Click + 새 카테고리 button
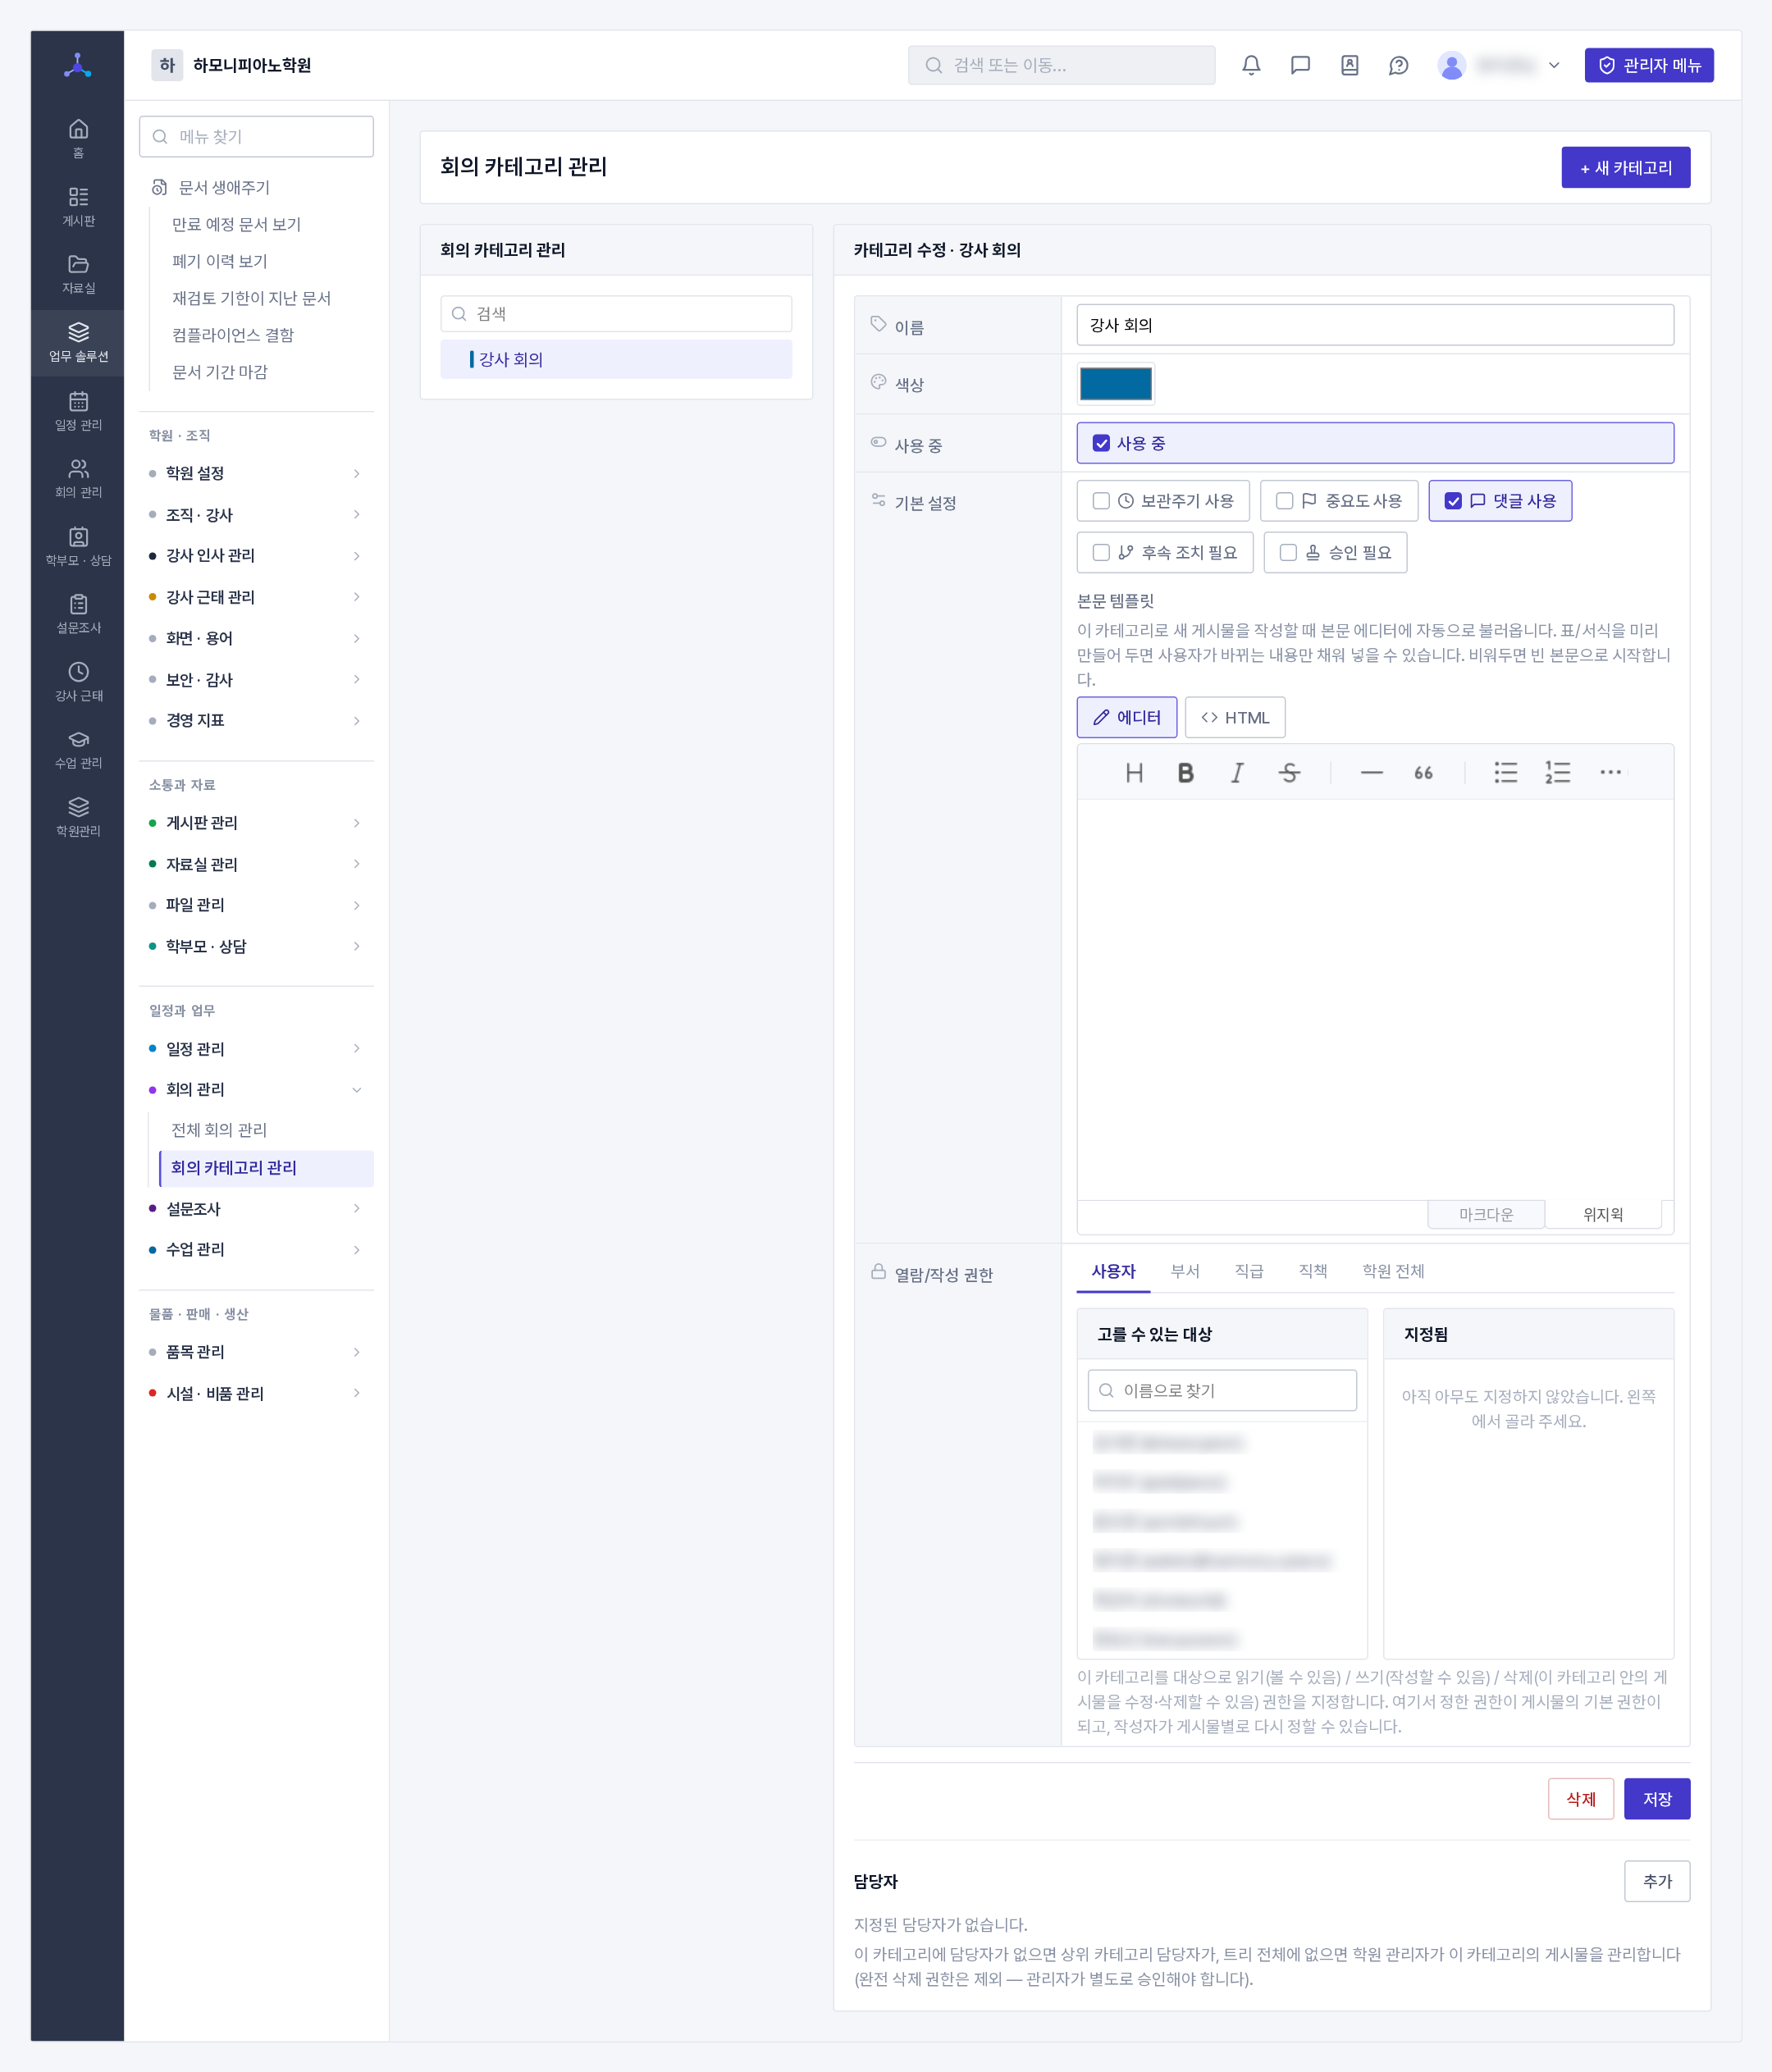1772x2072 pixels. click(x=1626, y=168)
